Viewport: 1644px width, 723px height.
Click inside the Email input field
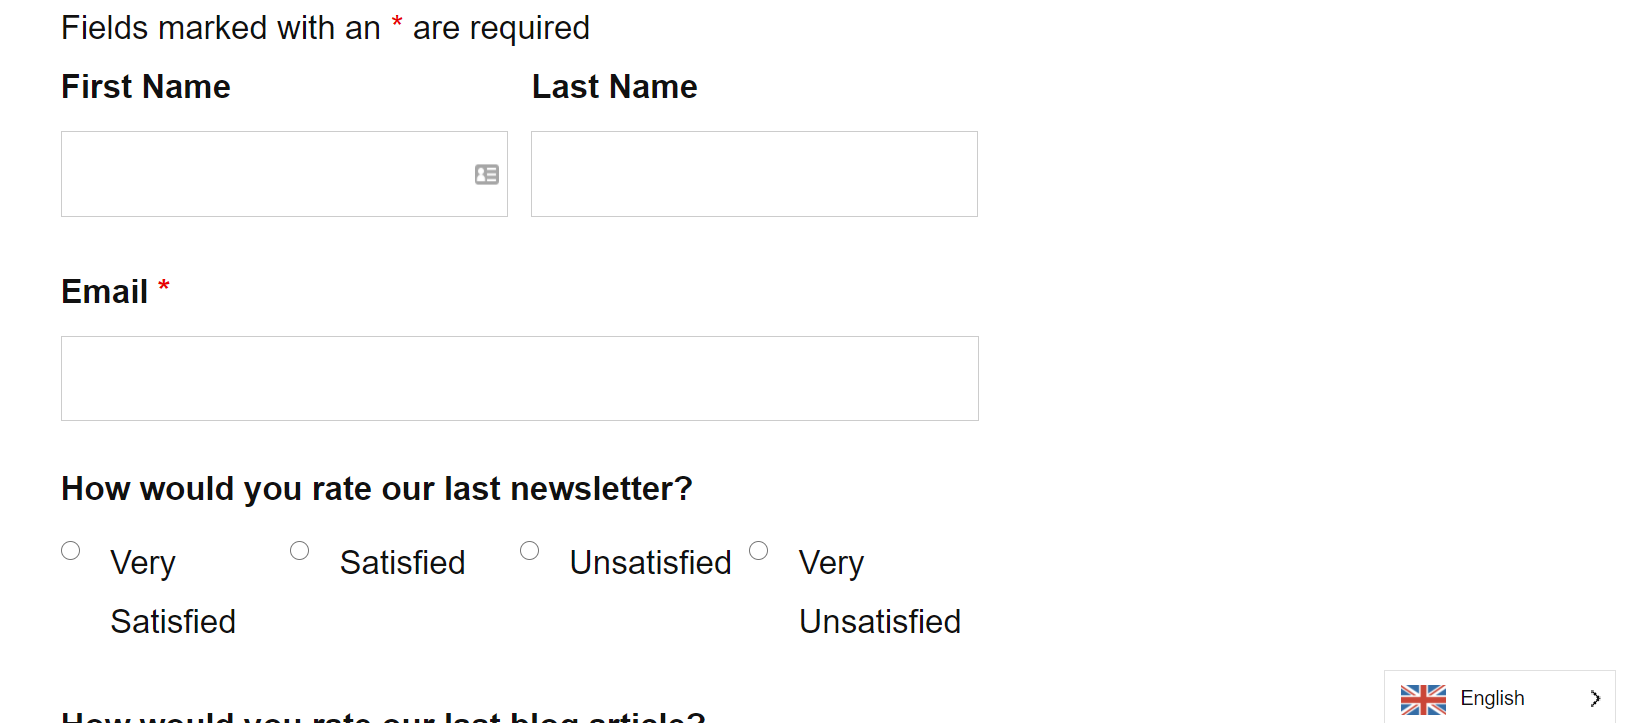point(519,378)
